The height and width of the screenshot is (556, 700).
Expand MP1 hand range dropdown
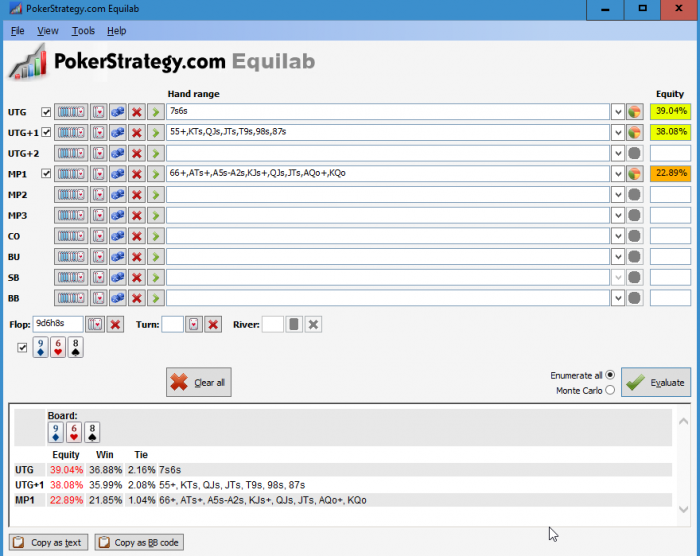point(618,174)
